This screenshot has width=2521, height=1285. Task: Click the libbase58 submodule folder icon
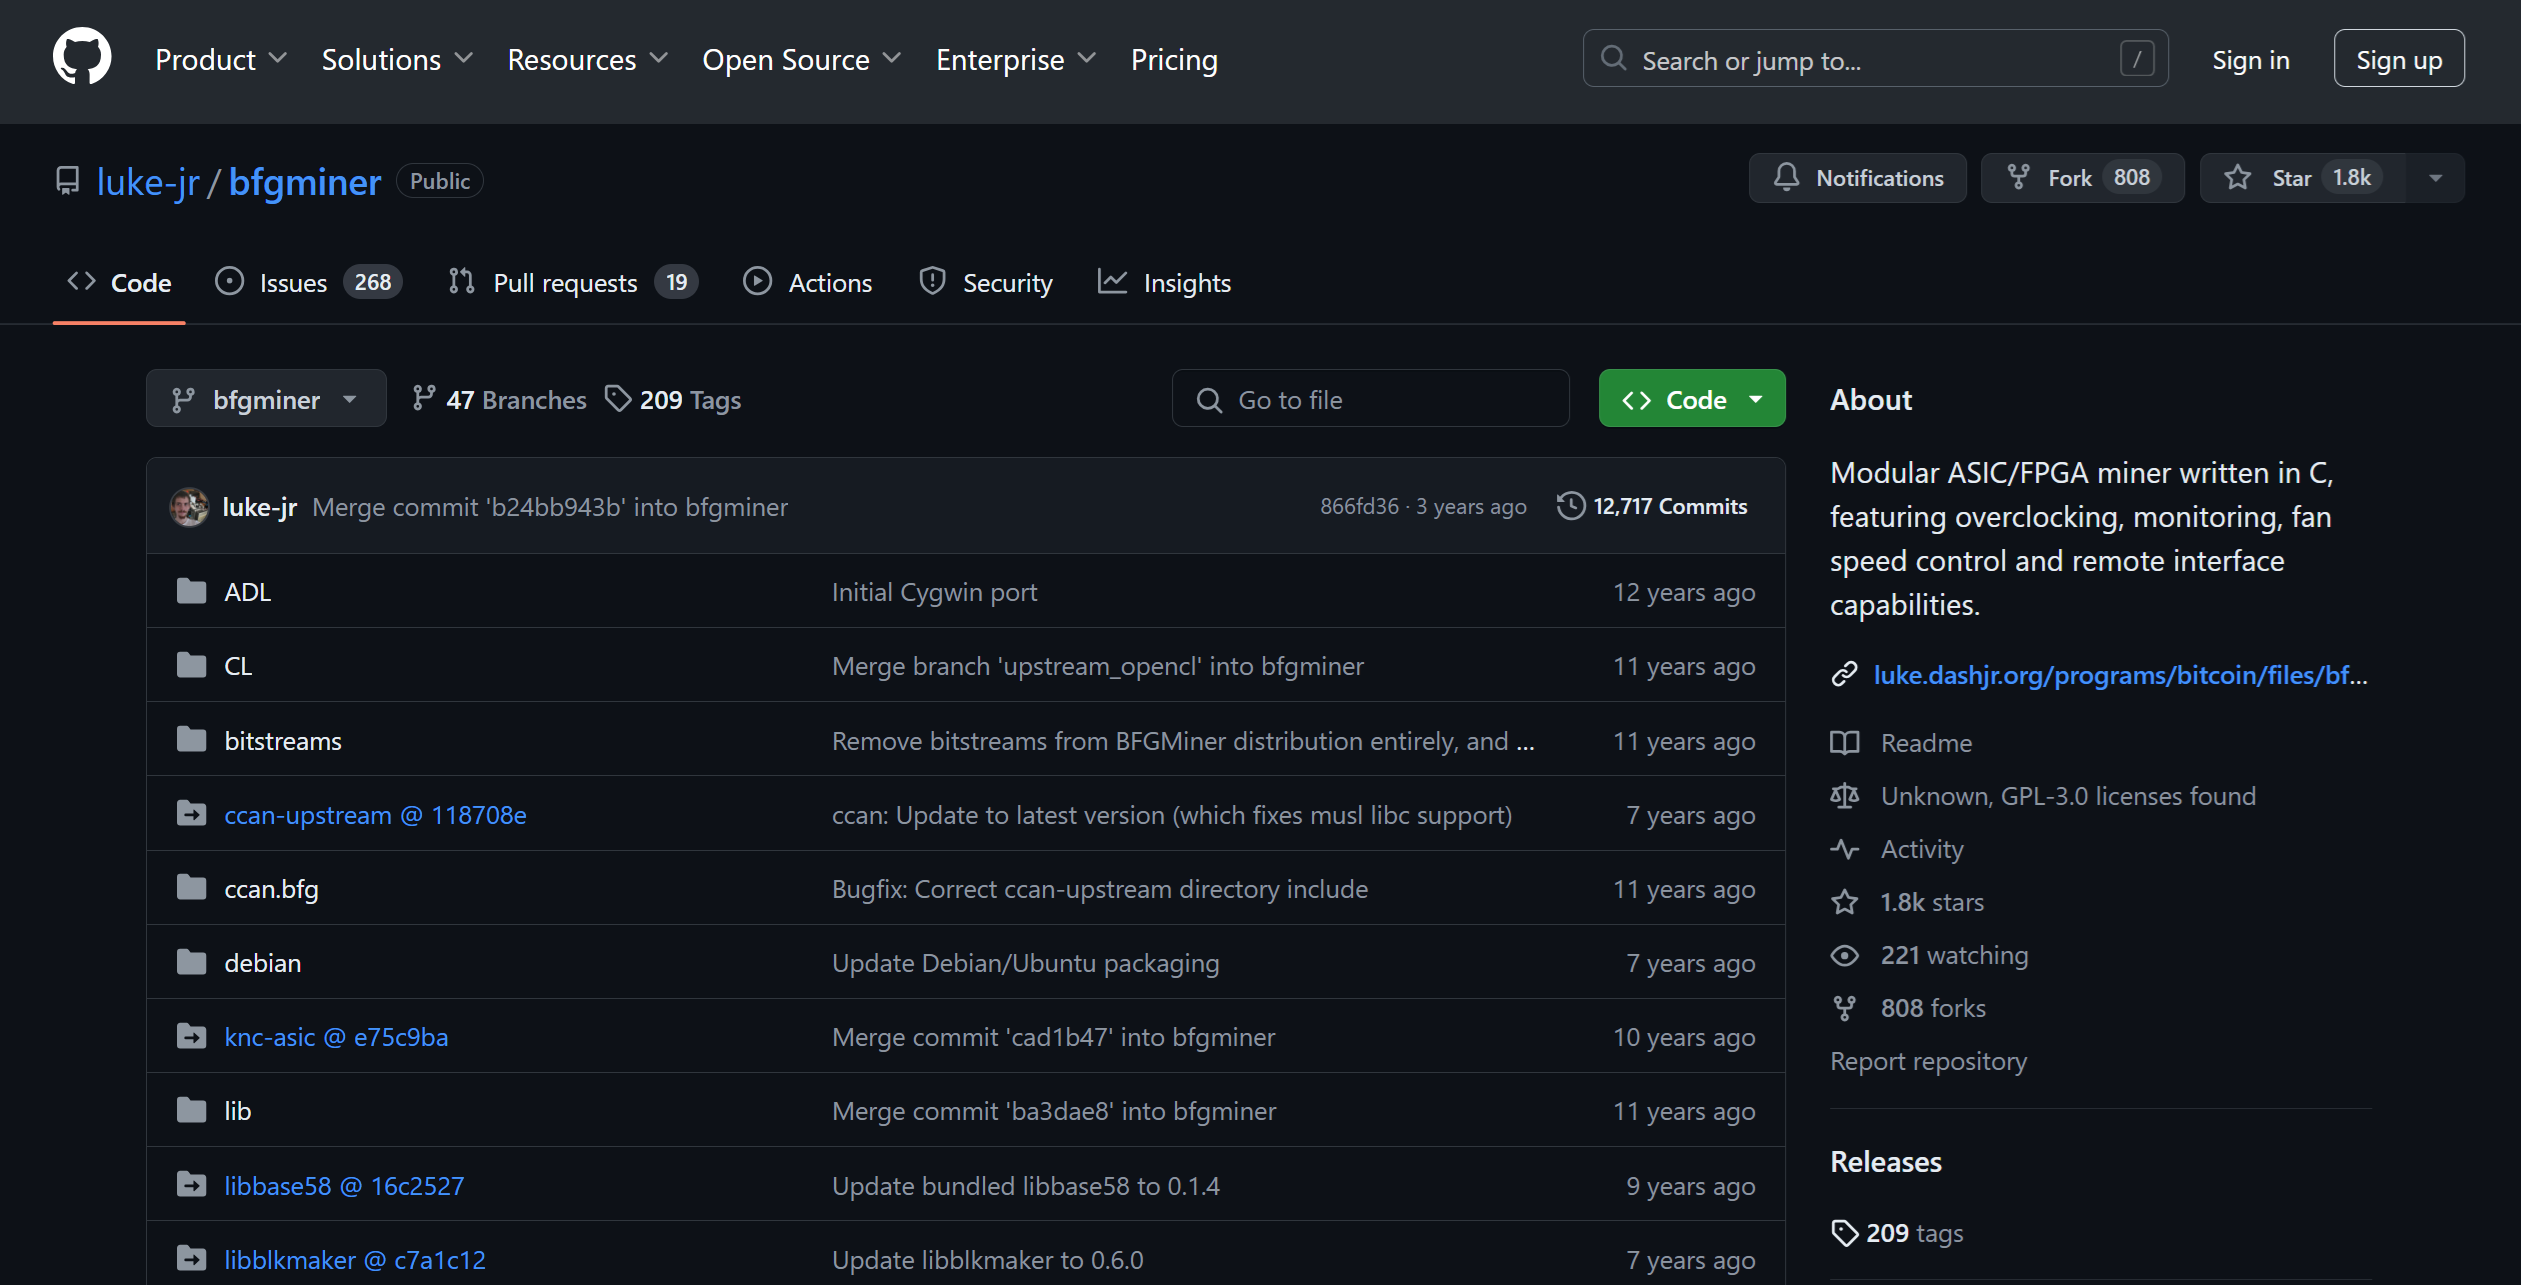(x=191, y=1185)
